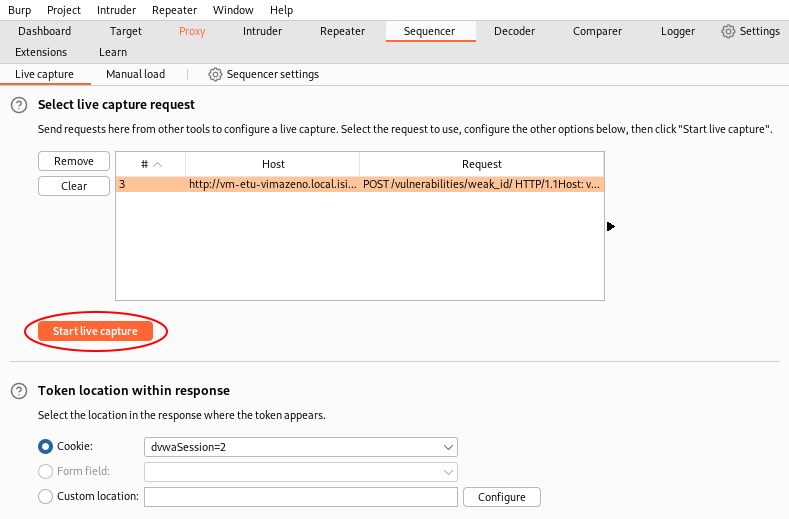Switch to the Decoder tab
Image resolution: width=789 pixels, height=519 pixels.
coord(514,31)
